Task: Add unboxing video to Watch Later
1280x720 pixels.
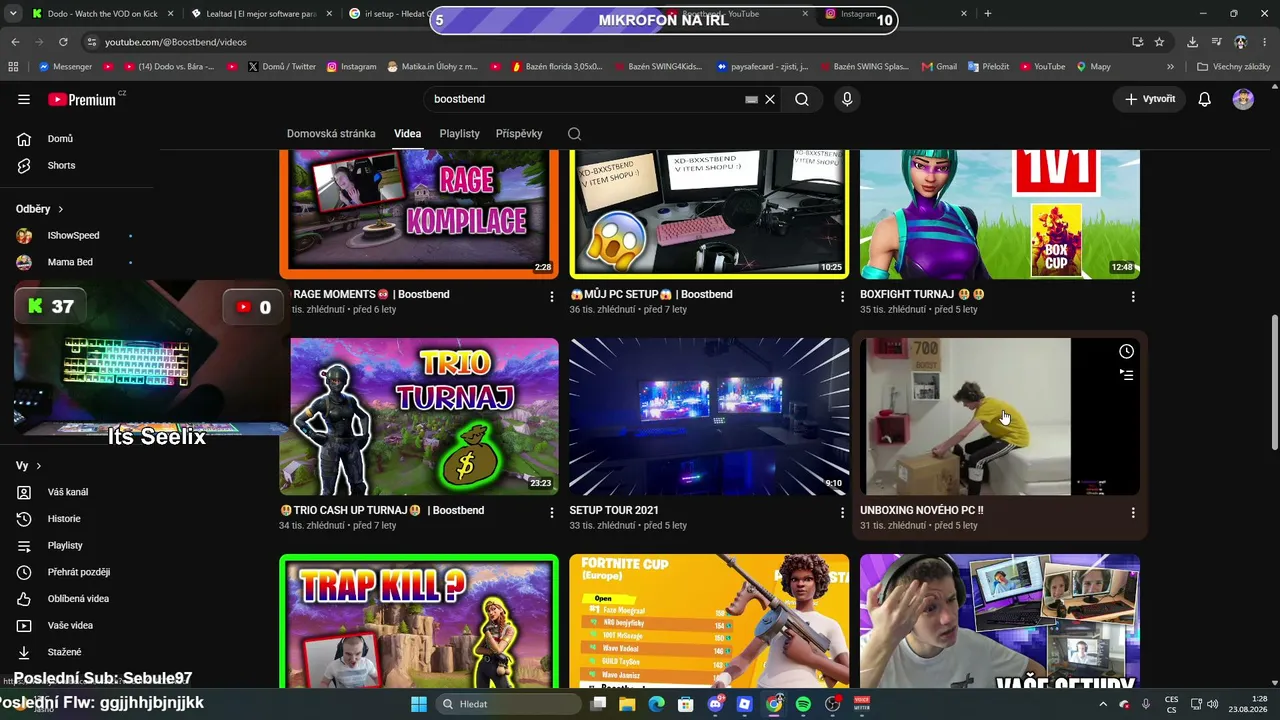Action: [x=1126, y=351]
